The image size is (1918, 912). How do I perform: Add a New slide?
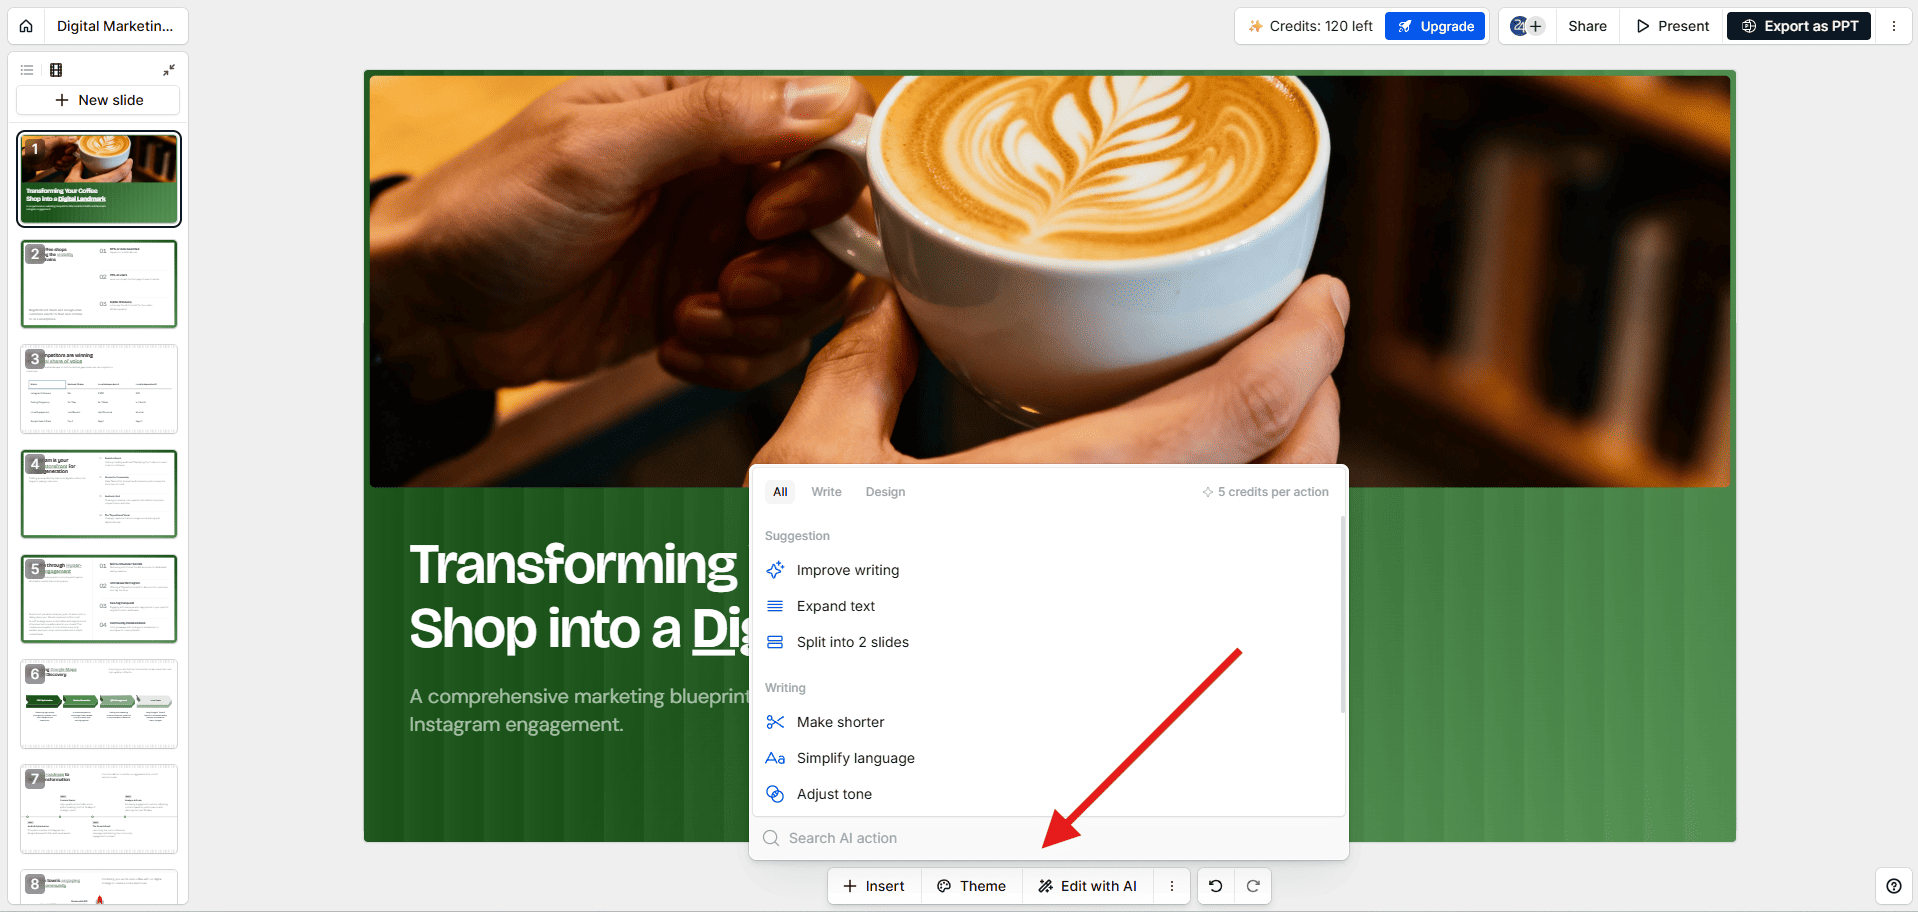click(x=98, y=100)
